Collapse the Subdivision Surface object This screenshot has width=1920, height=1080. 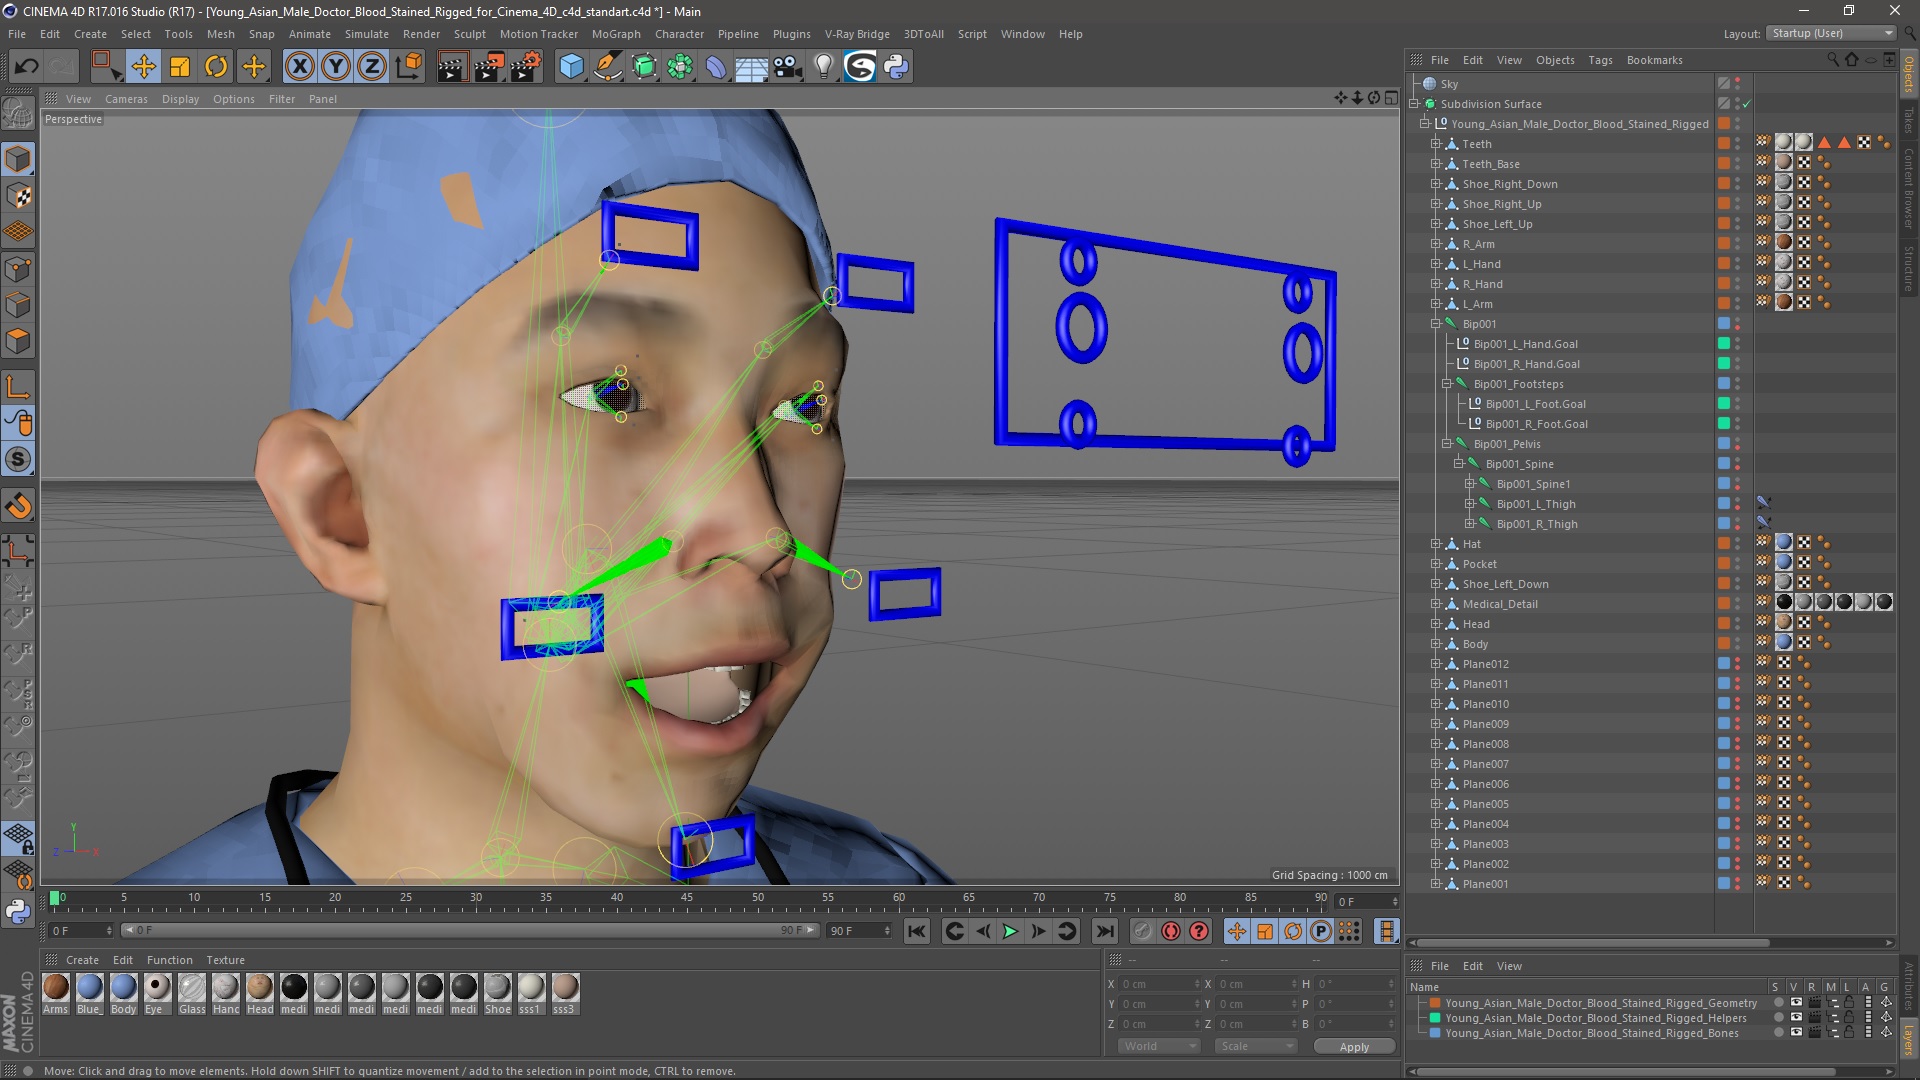[1415, 104]
